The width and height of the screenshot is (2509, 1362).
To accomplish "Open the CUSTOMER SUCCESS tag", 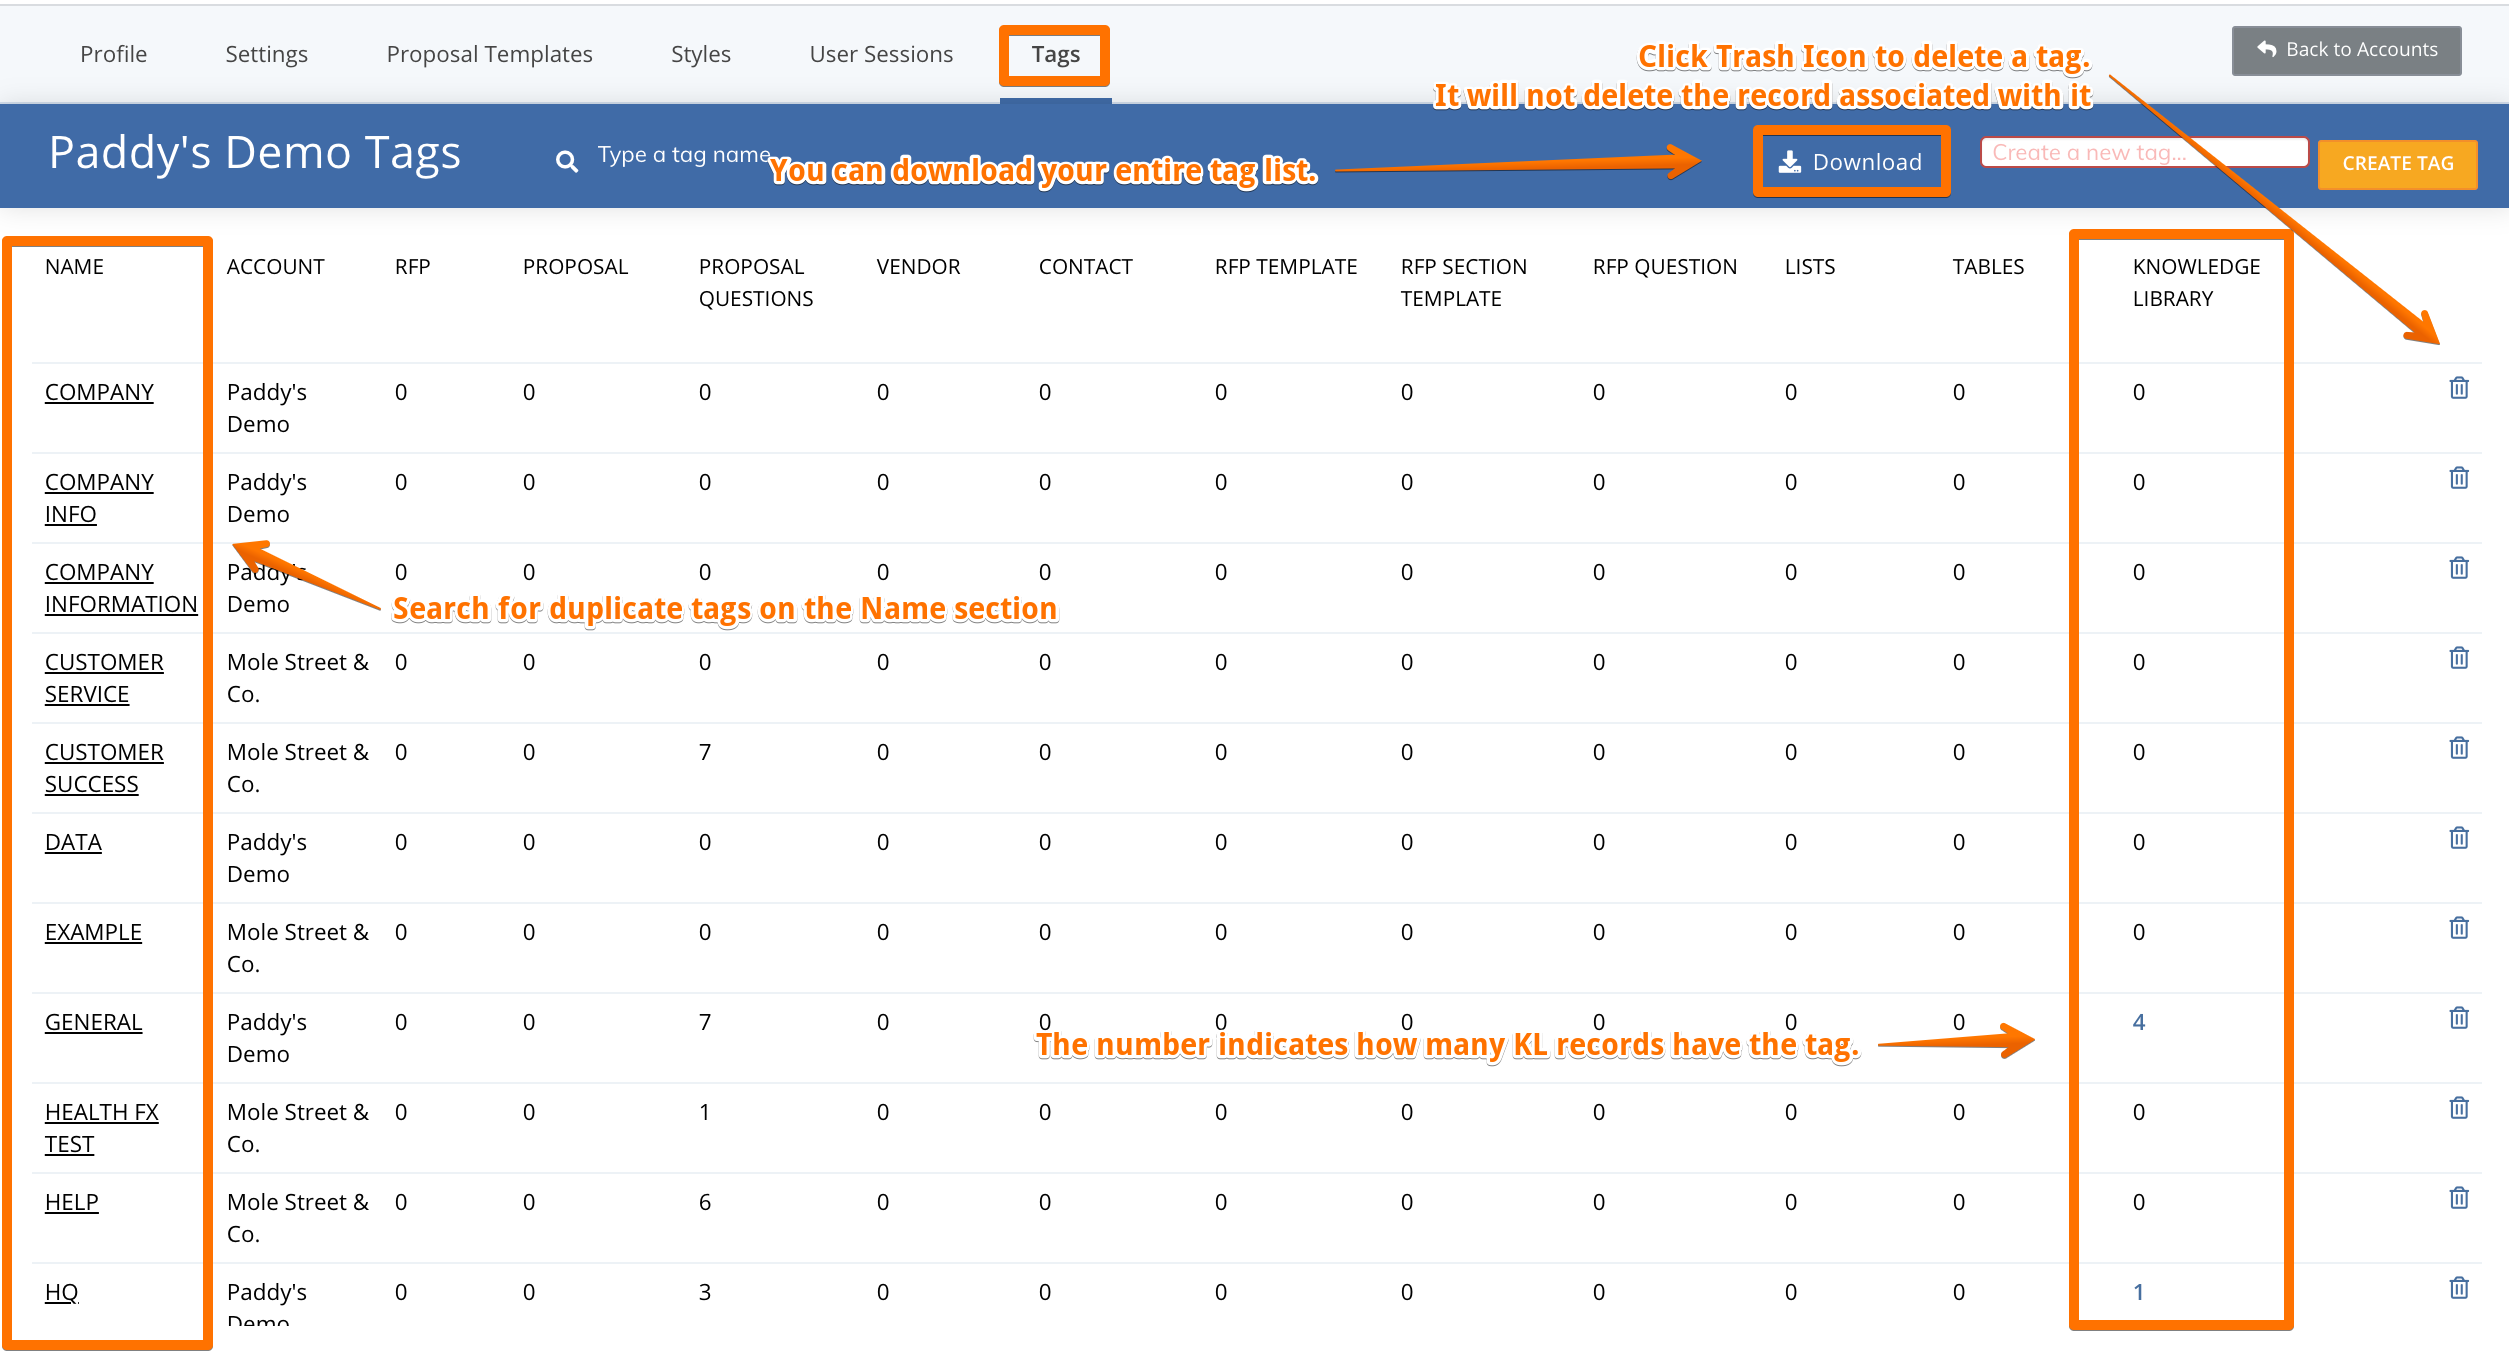I will tap(104, 768).
